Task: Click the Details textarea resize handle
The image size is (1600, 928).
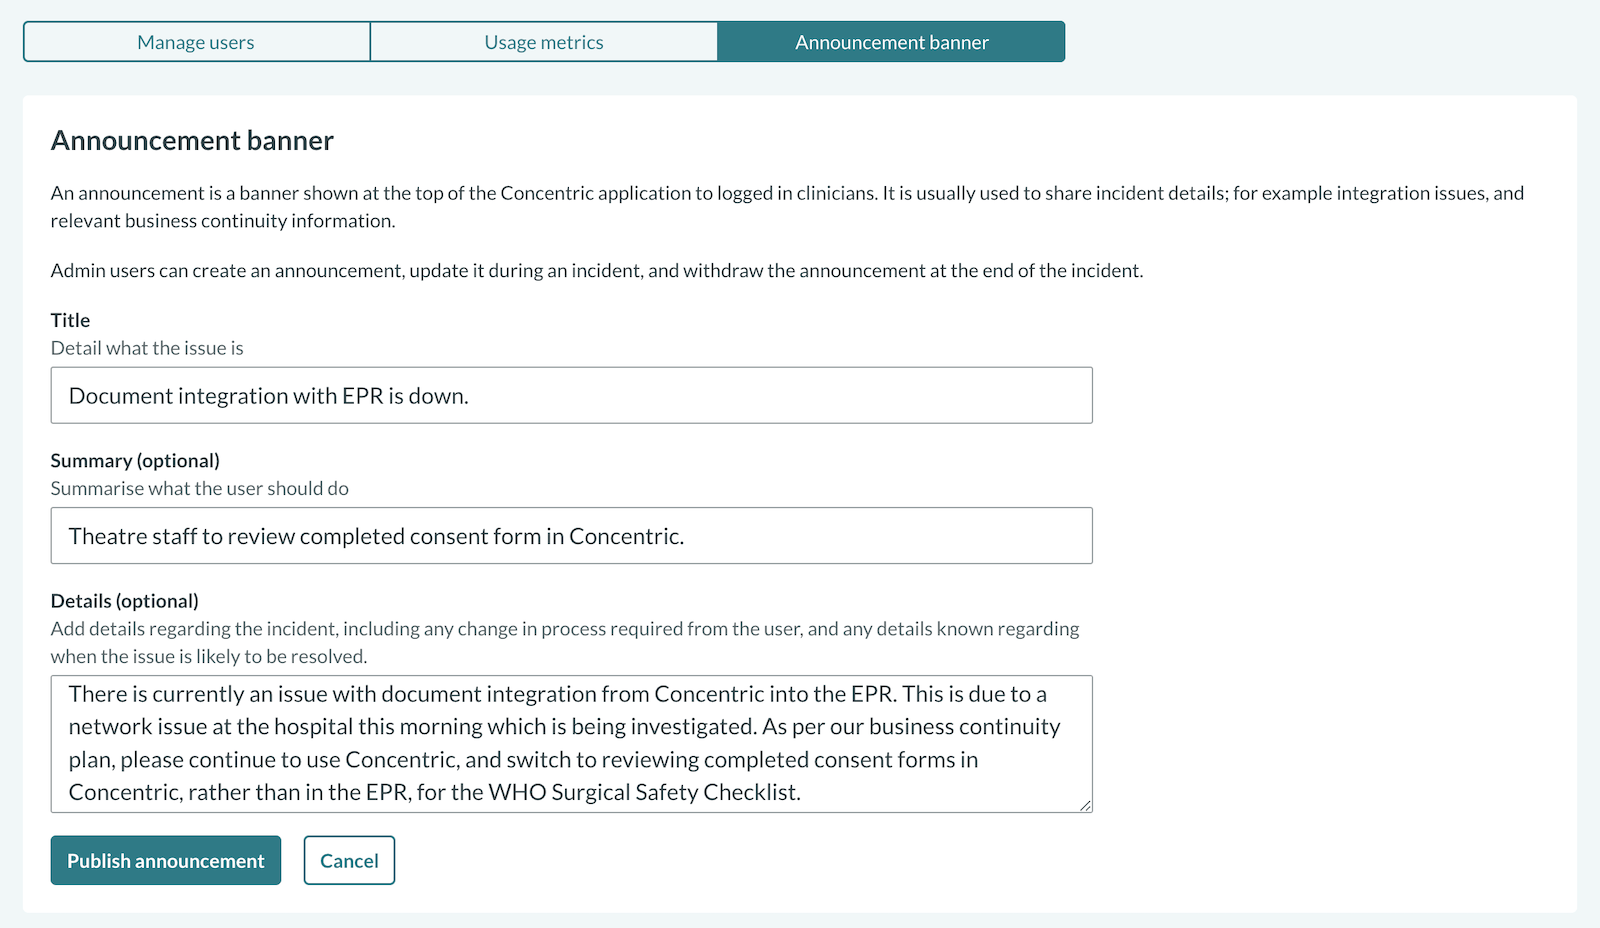Action: tap(1085, 806)
